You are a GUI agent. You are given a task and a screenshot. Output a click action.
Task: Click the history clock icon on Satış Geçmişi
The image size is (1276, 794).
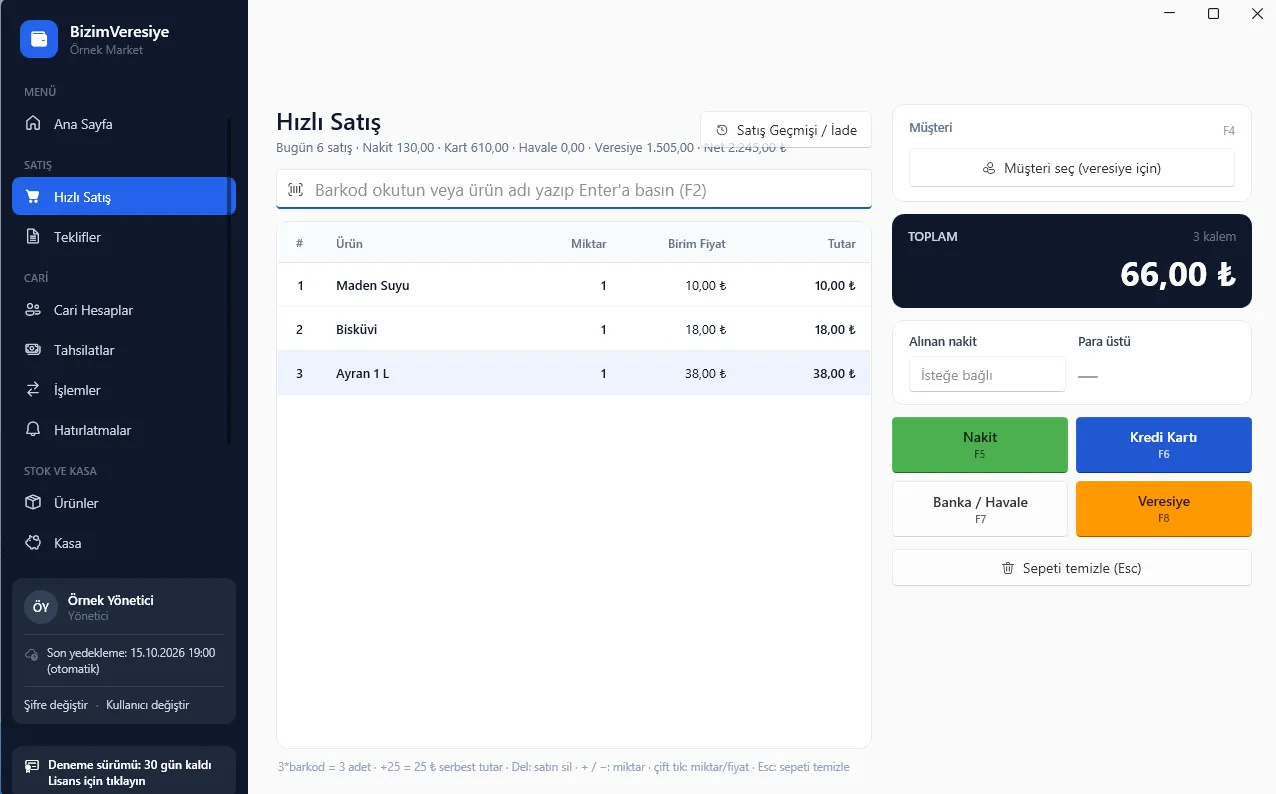722,130
